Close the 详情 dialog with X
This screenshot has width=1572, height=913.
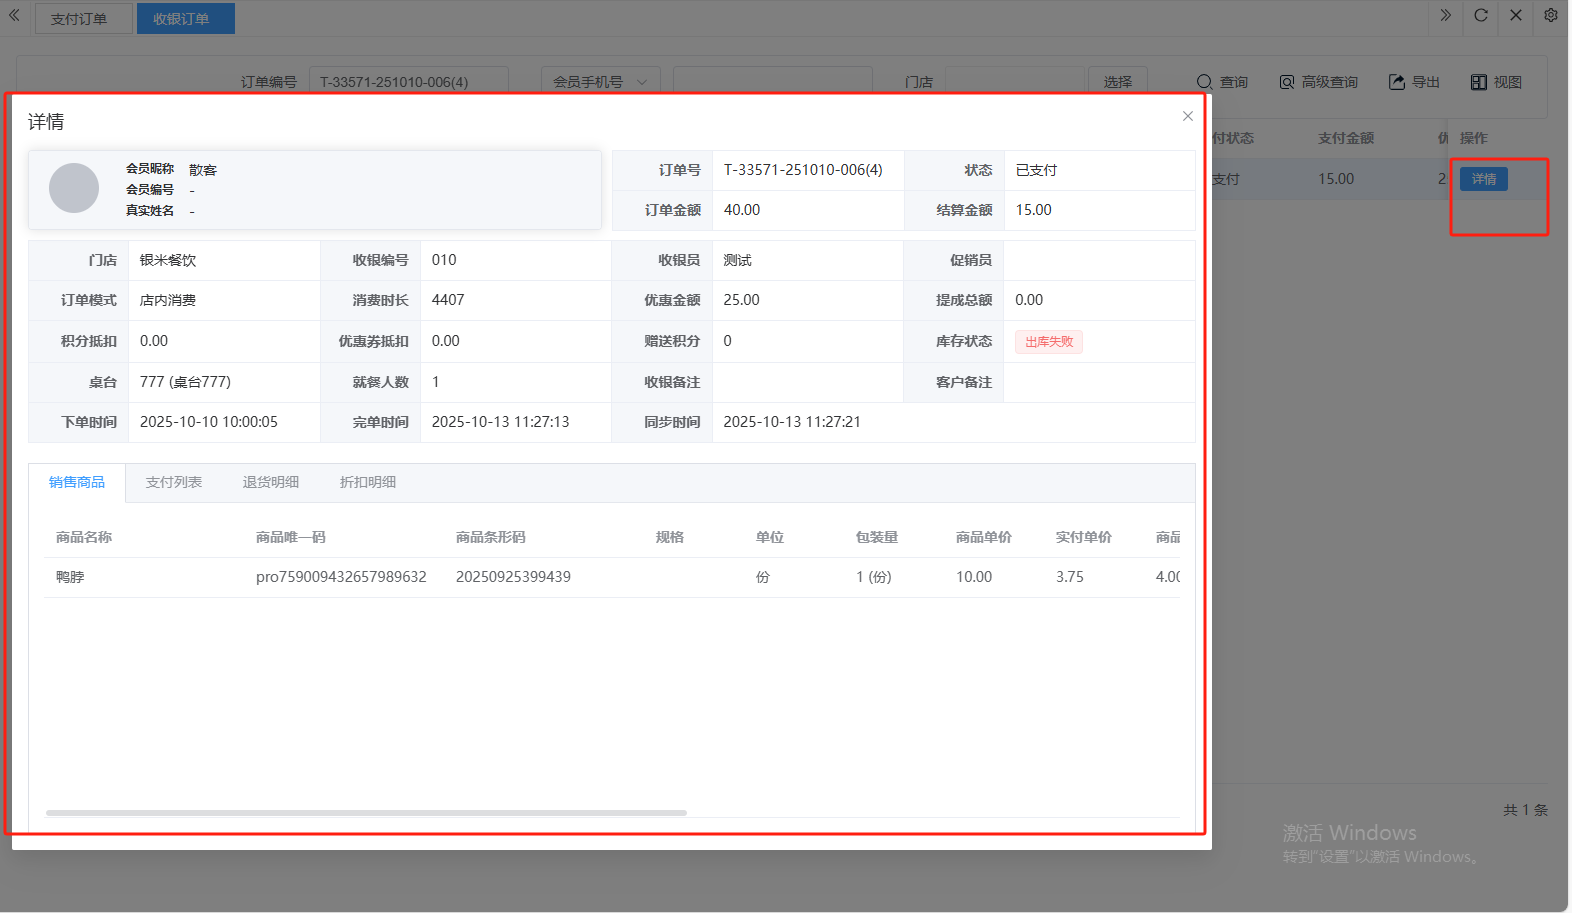pos(1187,117)
